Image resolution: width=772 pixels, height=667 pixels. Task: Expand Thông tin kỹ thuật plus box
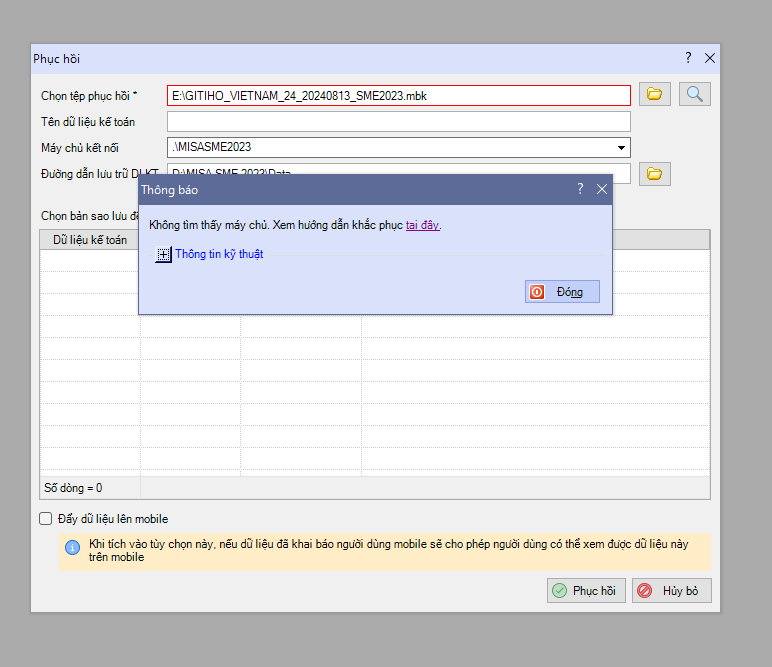[x=163, y=254]
